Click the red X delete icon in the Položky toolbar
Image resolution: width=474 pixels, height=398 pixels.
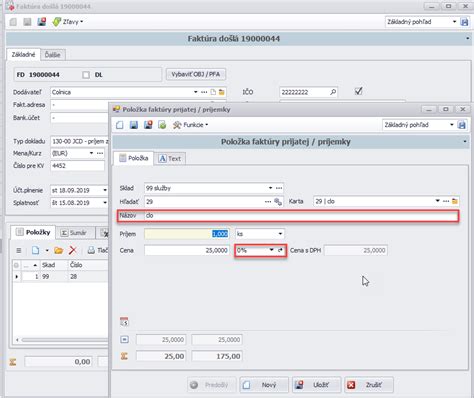tap(73, 250)
